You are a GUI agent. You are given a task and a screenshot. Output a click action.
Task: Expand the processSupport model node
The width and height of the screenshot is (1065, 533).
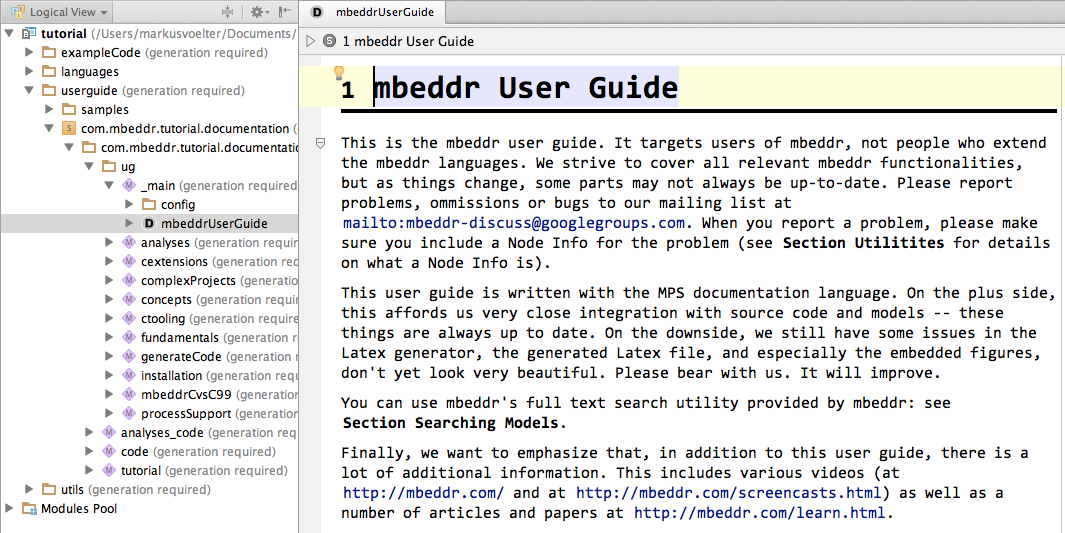click(x=109, y=413)
